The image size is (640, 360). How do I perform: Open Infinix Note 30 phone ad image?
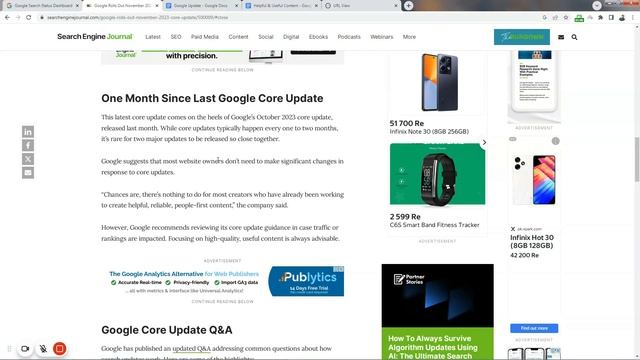(x=439, y=82)
